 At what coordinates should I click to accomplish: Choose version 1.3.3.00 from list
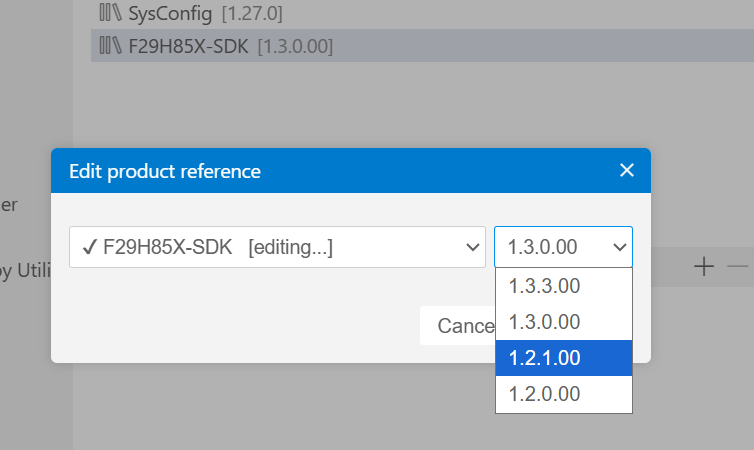coord(564,286)
